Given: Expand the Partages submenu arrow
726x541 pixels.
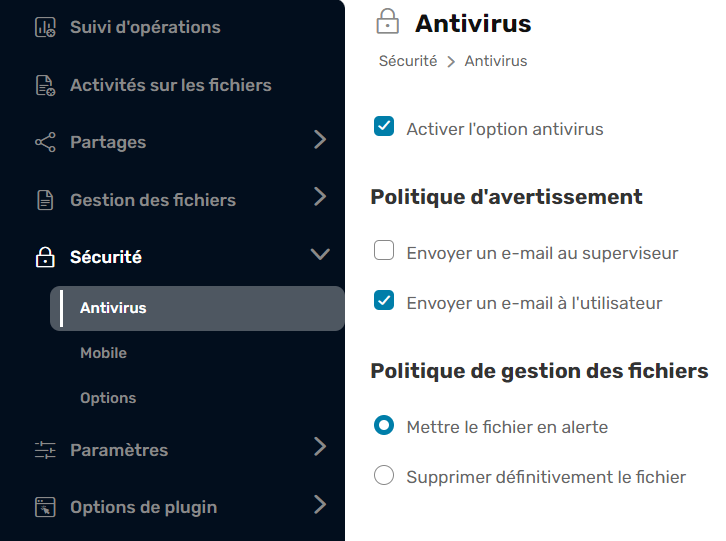Looking at the screenshot, I should 320,140.
